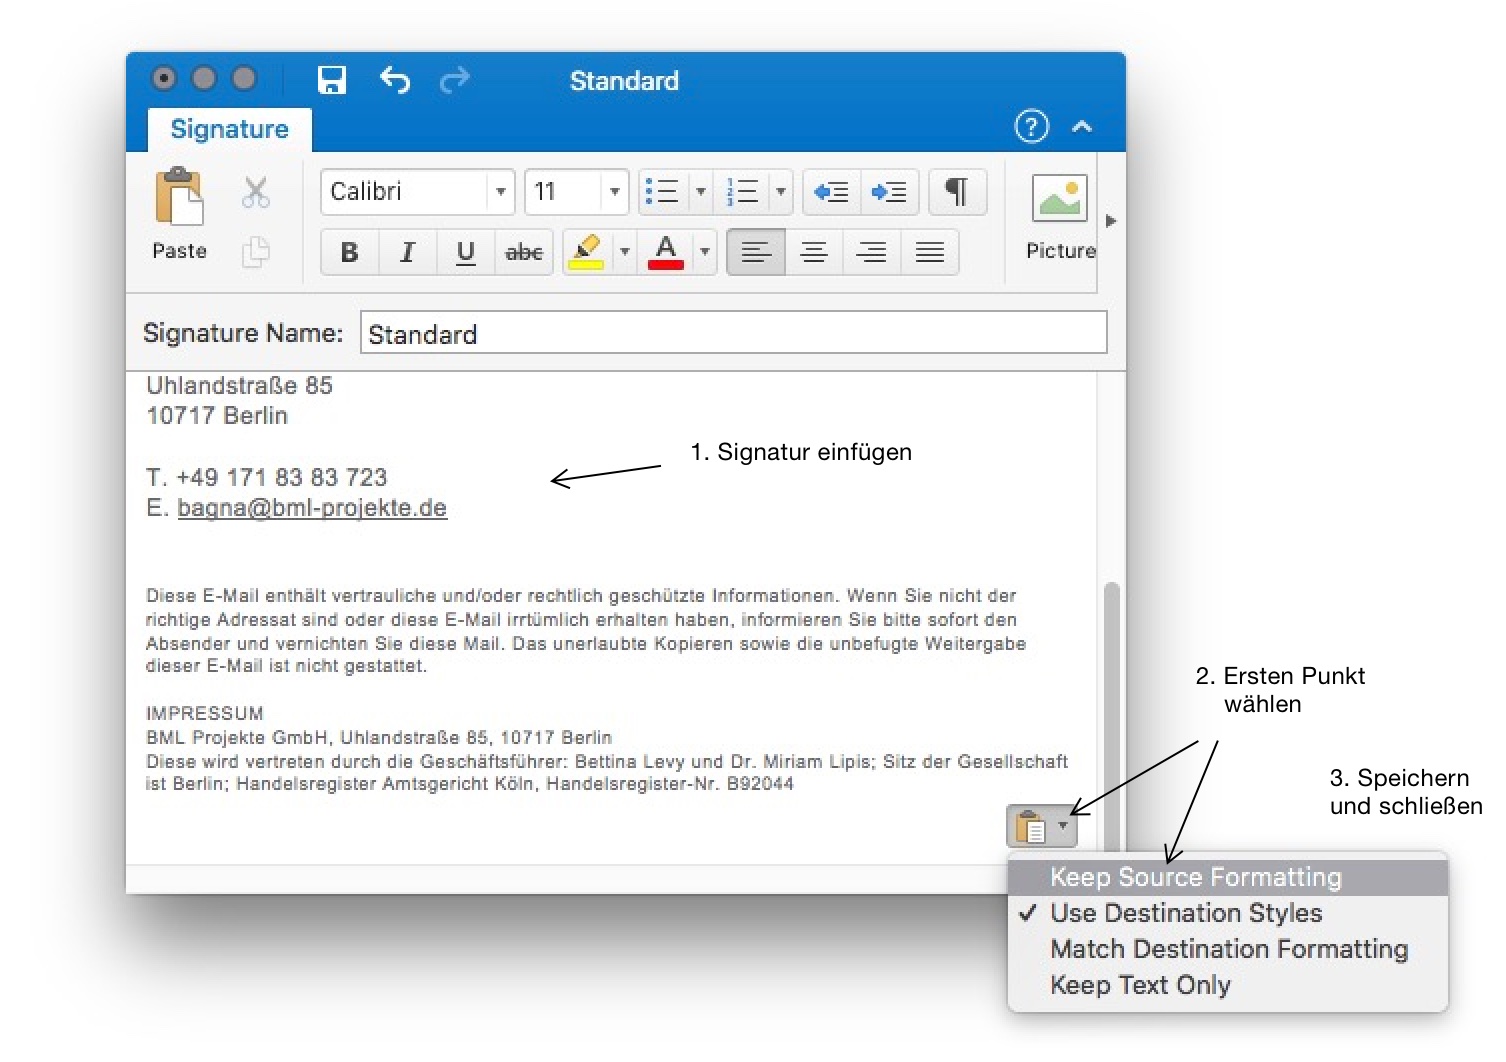Show paragraph formatting marks
Viewport: 1506px width, 1062px height.
957,192
